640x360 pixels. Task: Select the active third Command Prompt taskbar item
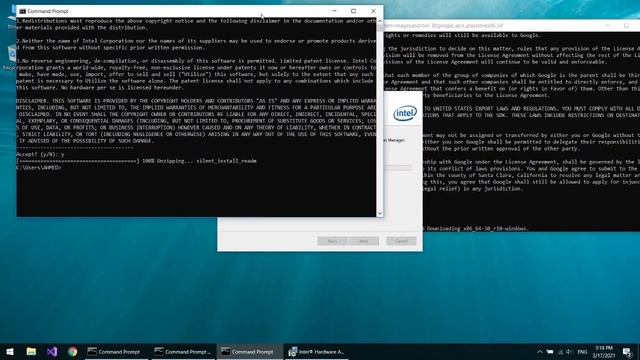click(x=250, y=351)
